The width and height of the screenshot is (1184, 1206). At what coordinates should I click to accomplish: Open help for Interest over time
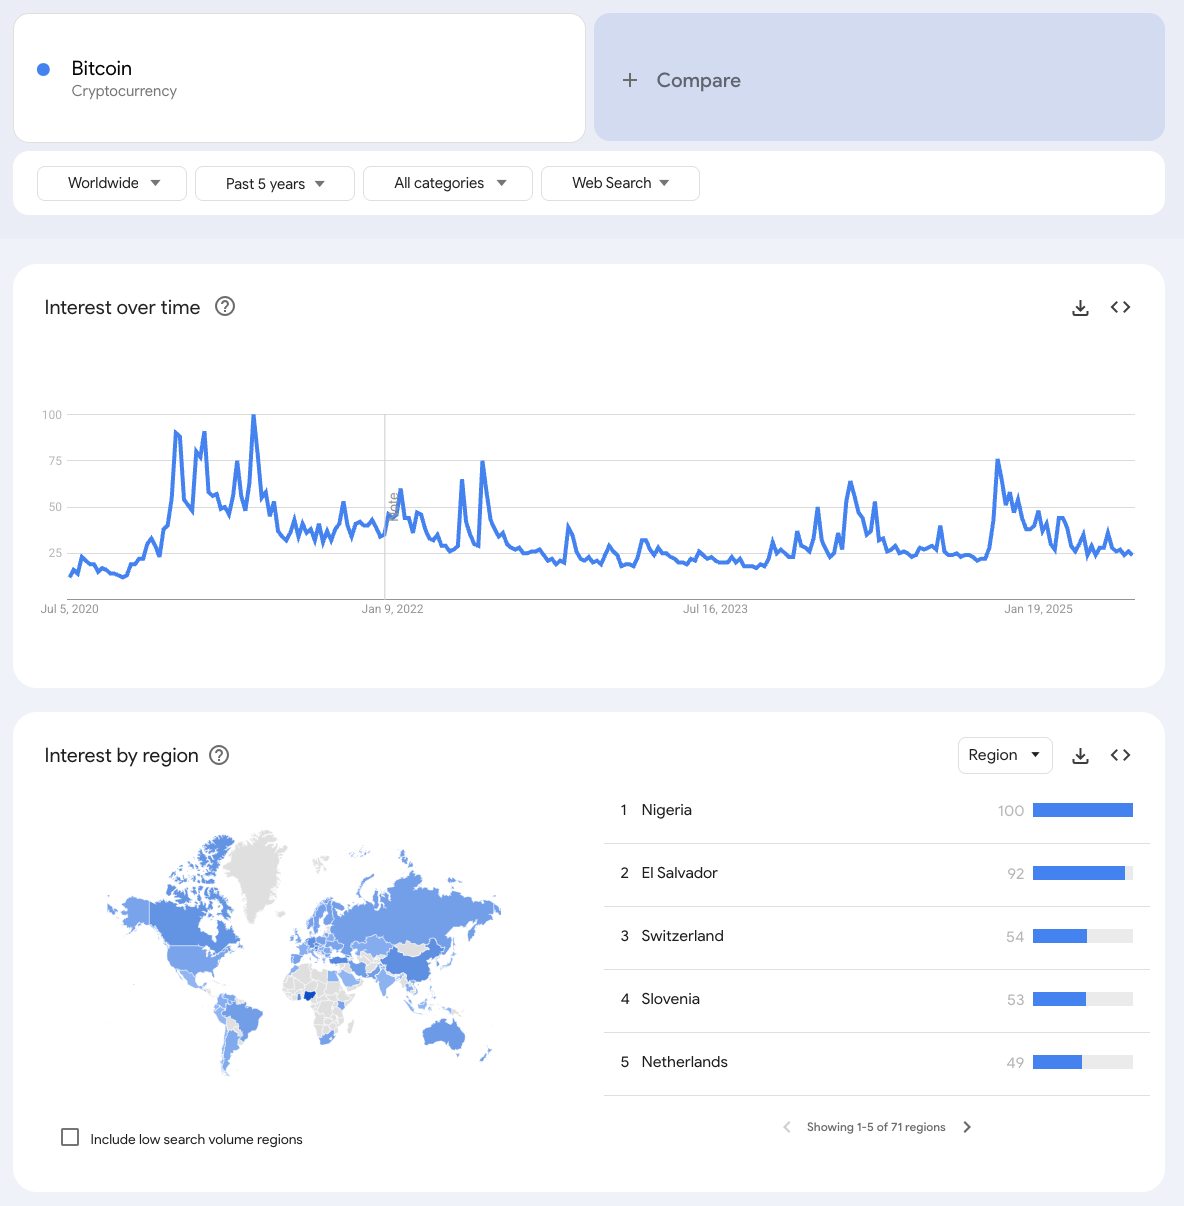[225, 306]
